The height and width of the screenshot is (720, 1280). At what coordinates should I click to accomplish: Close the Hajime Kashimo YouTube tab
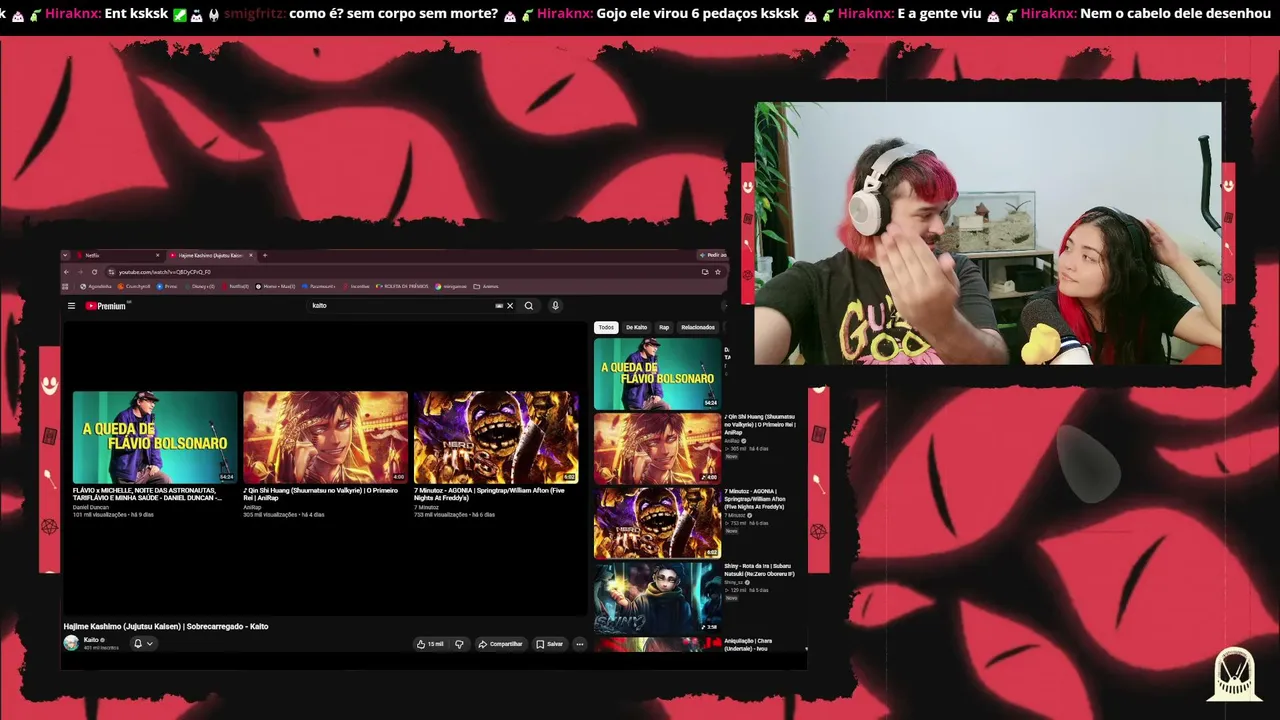pos(250,256)
